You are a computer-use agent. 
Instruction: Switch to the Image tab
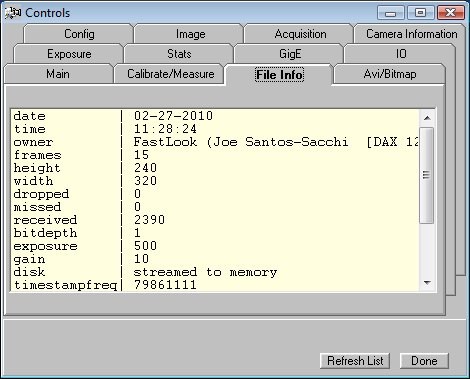click(x=190, y=34)
